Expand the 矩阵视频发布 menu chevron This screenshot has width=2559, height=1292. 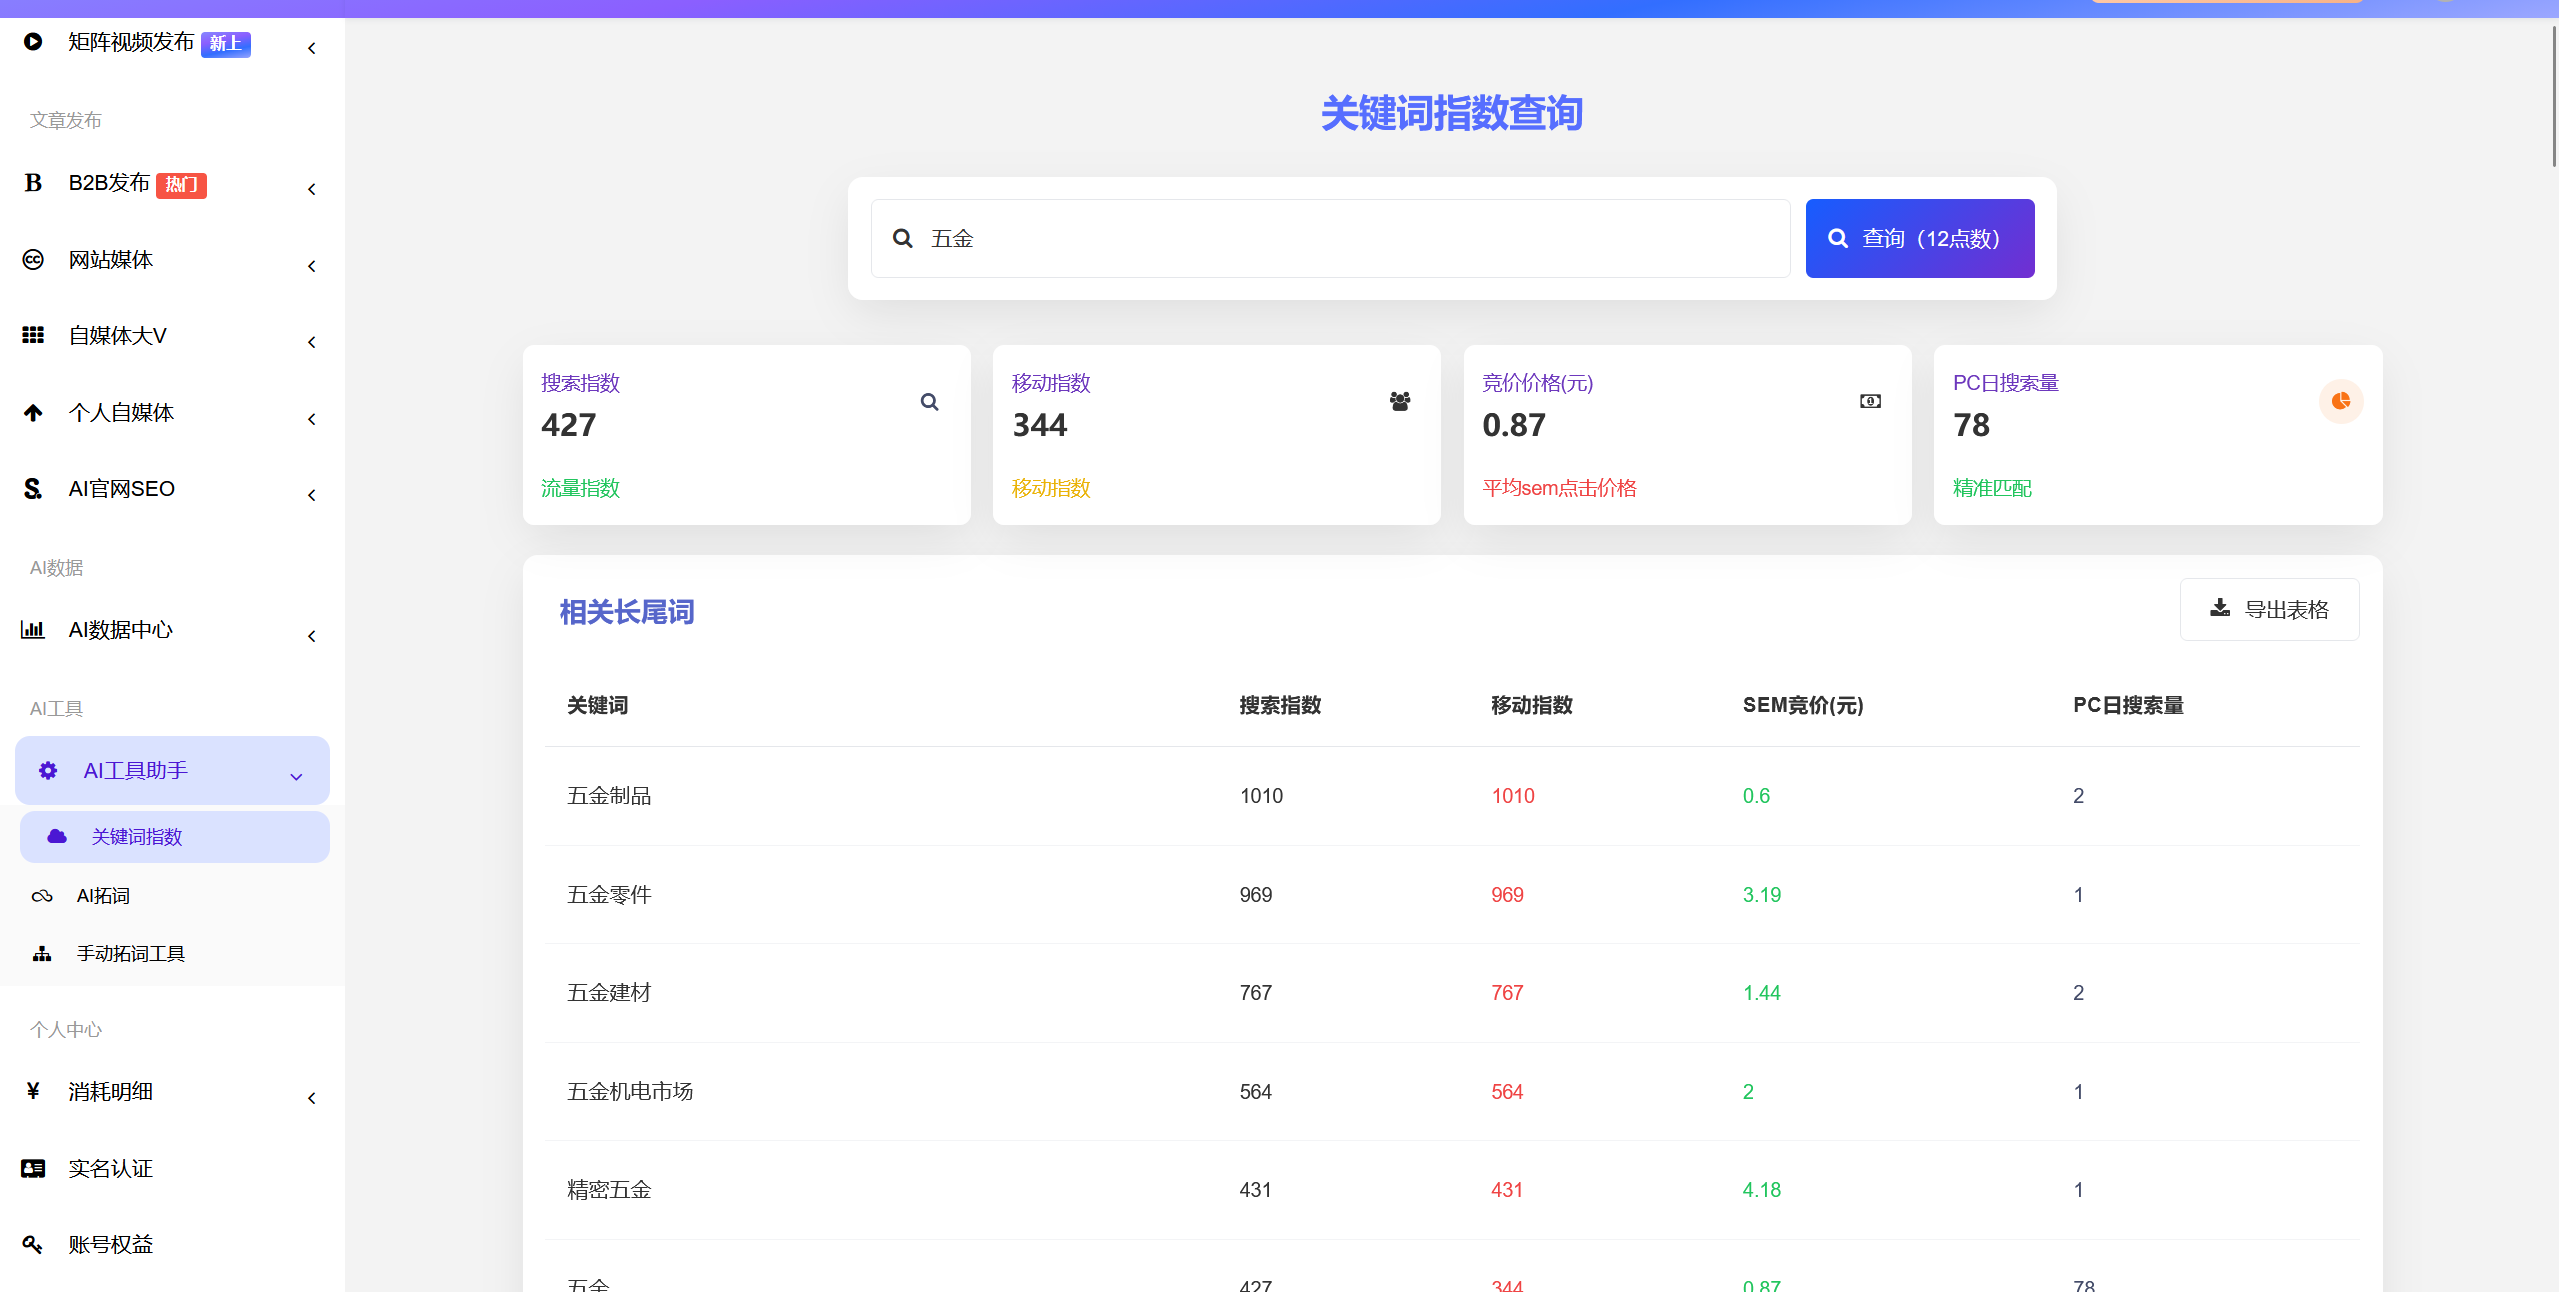coord(312,48)
